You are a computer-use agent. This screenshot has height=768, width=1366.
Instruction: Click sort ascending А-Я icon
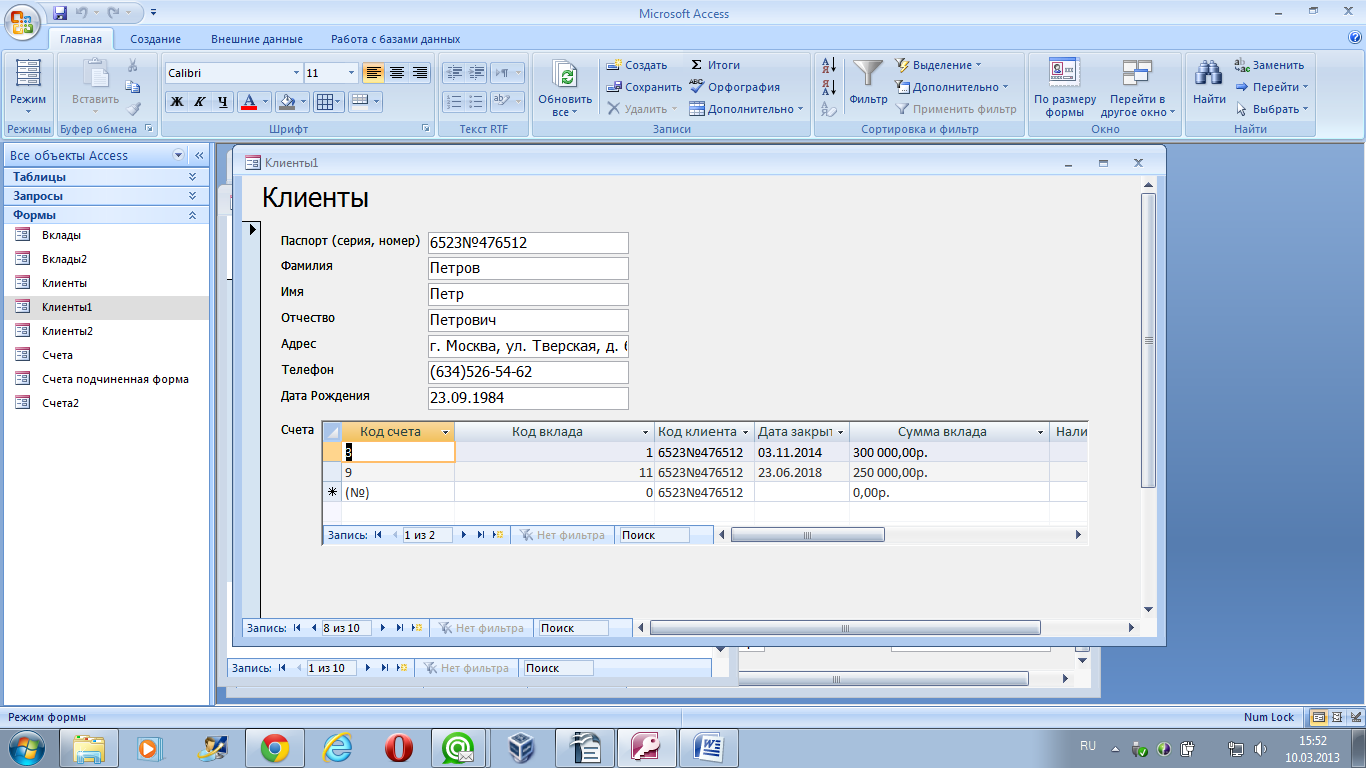(828, 66)
